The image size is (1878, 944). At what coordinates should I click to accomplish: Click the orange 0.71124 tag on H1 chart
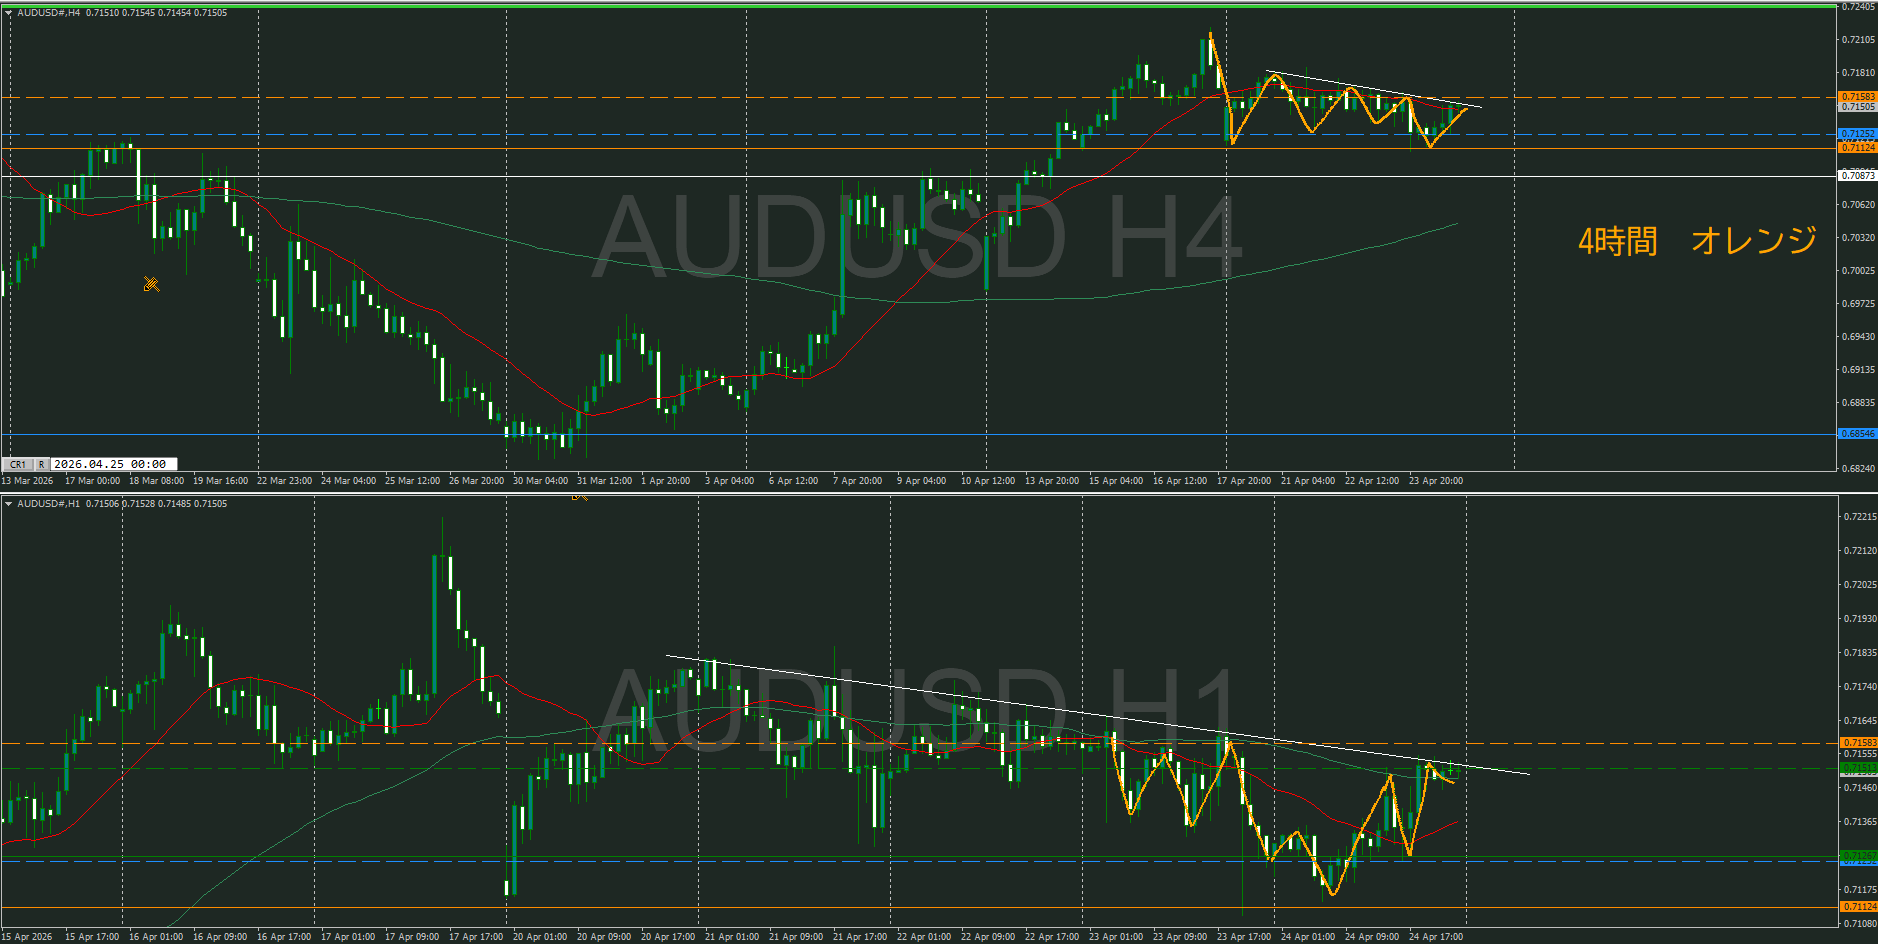click(x=1858, y=907)
